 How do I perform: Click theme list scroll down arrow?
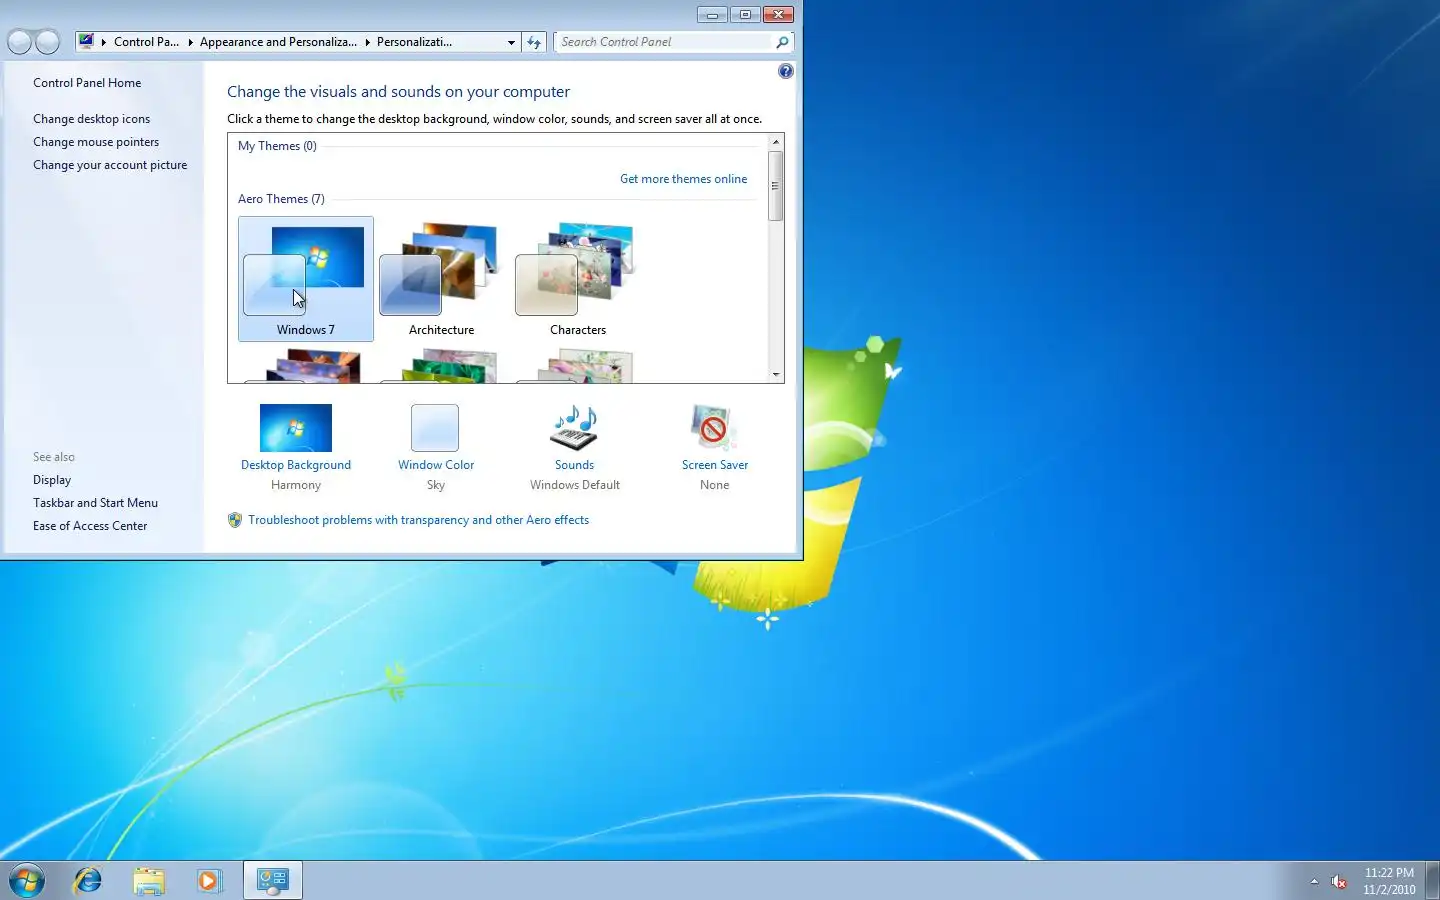coord(776,375)
